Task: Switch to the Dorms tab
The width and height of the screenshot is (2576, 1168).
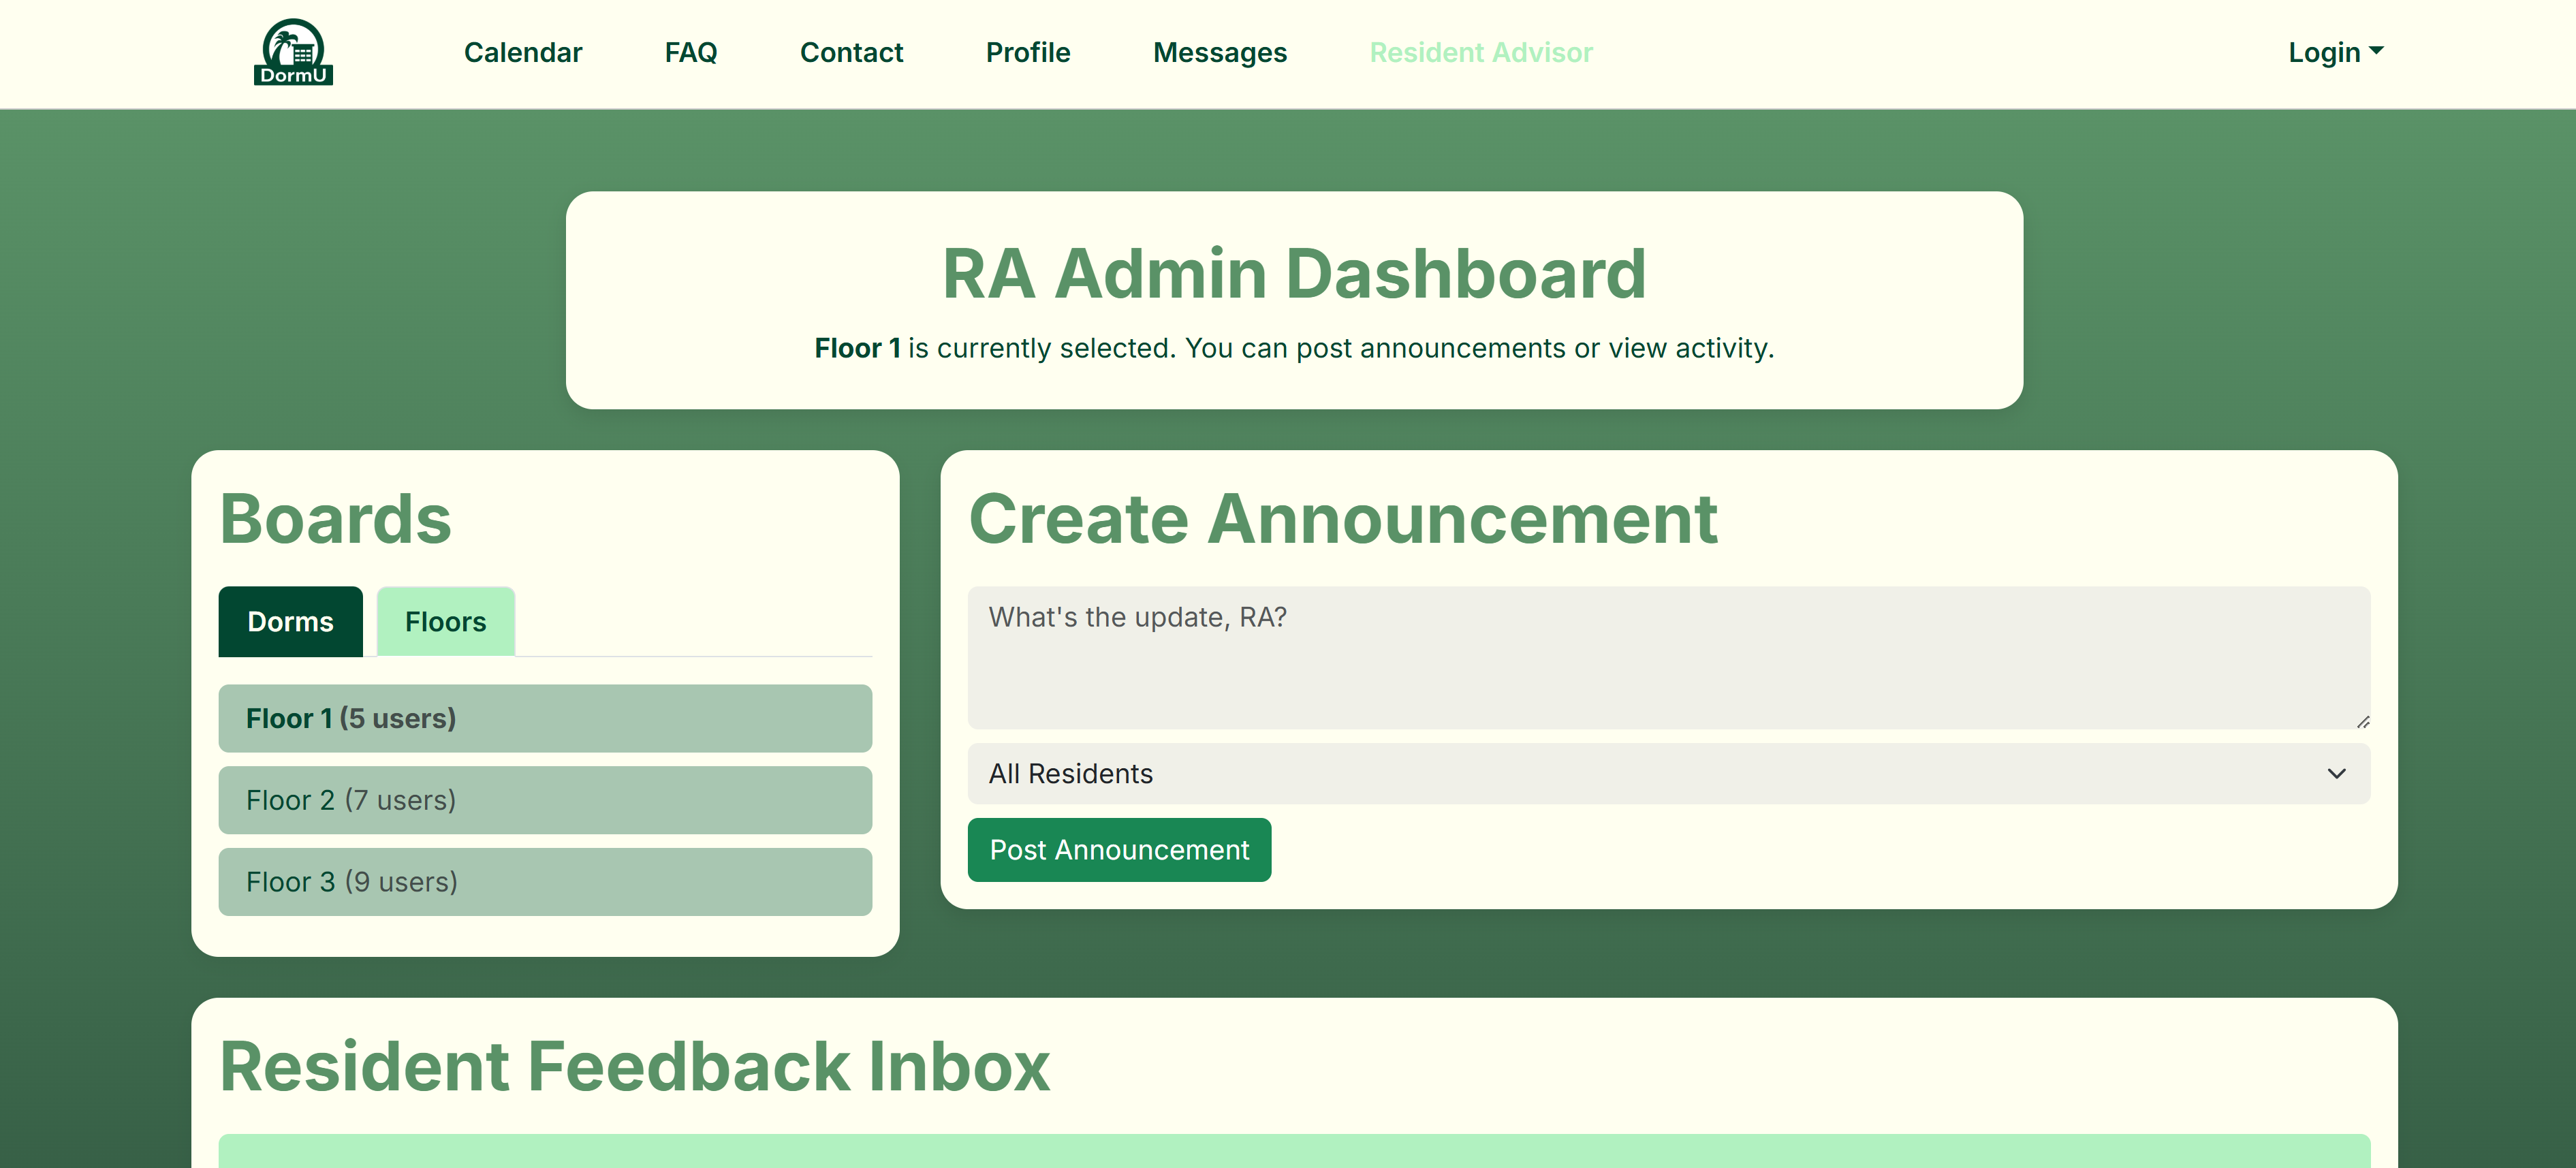Action: tap(290, 621)
